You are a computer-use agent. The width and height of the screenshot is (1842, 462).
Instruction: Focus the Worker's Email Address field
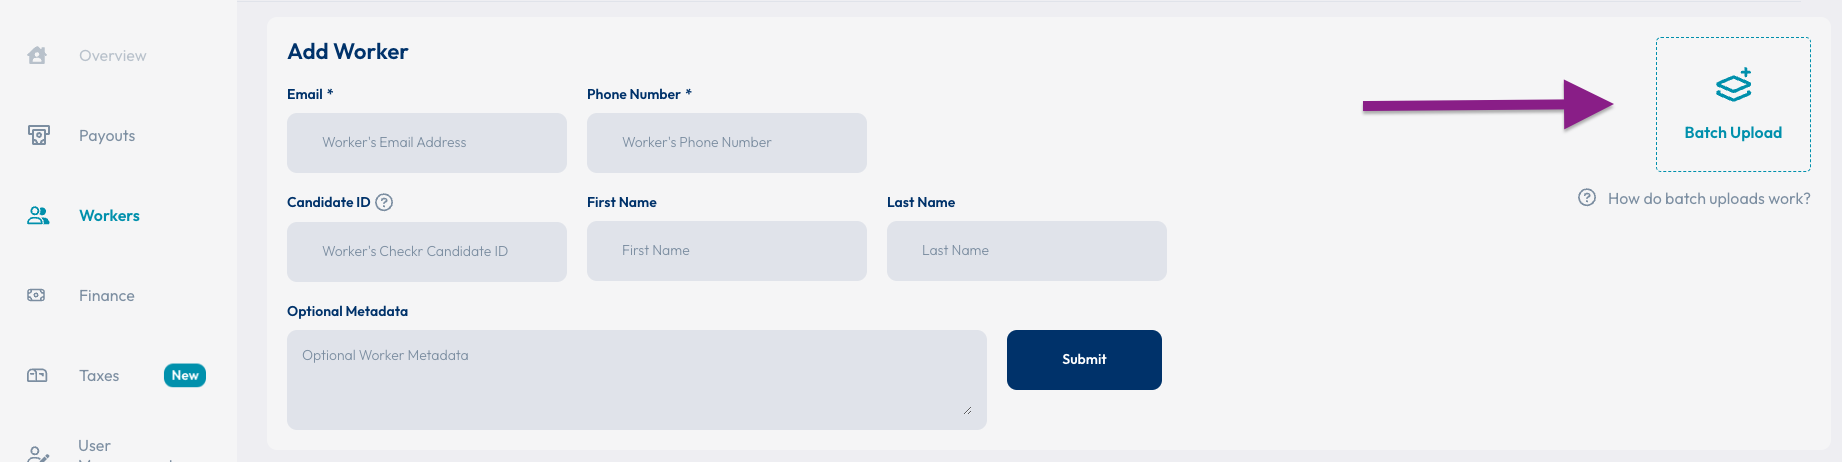(x=427, y=143)
